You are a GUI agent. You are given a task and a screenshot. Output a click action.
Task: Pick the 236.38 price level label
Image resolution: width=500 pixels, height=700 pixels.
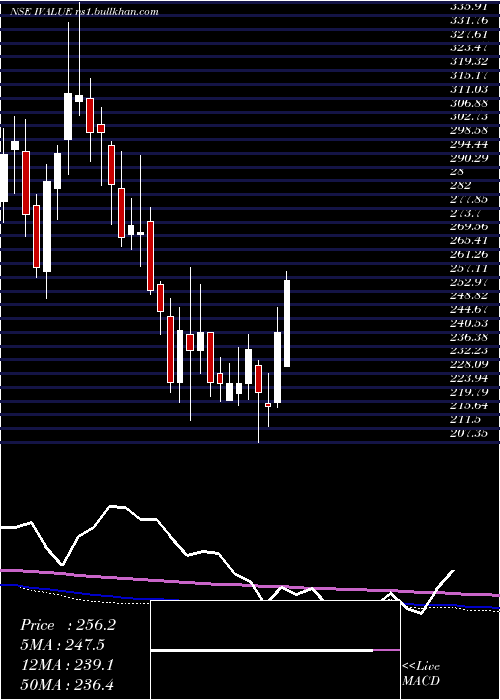point(470,337)
